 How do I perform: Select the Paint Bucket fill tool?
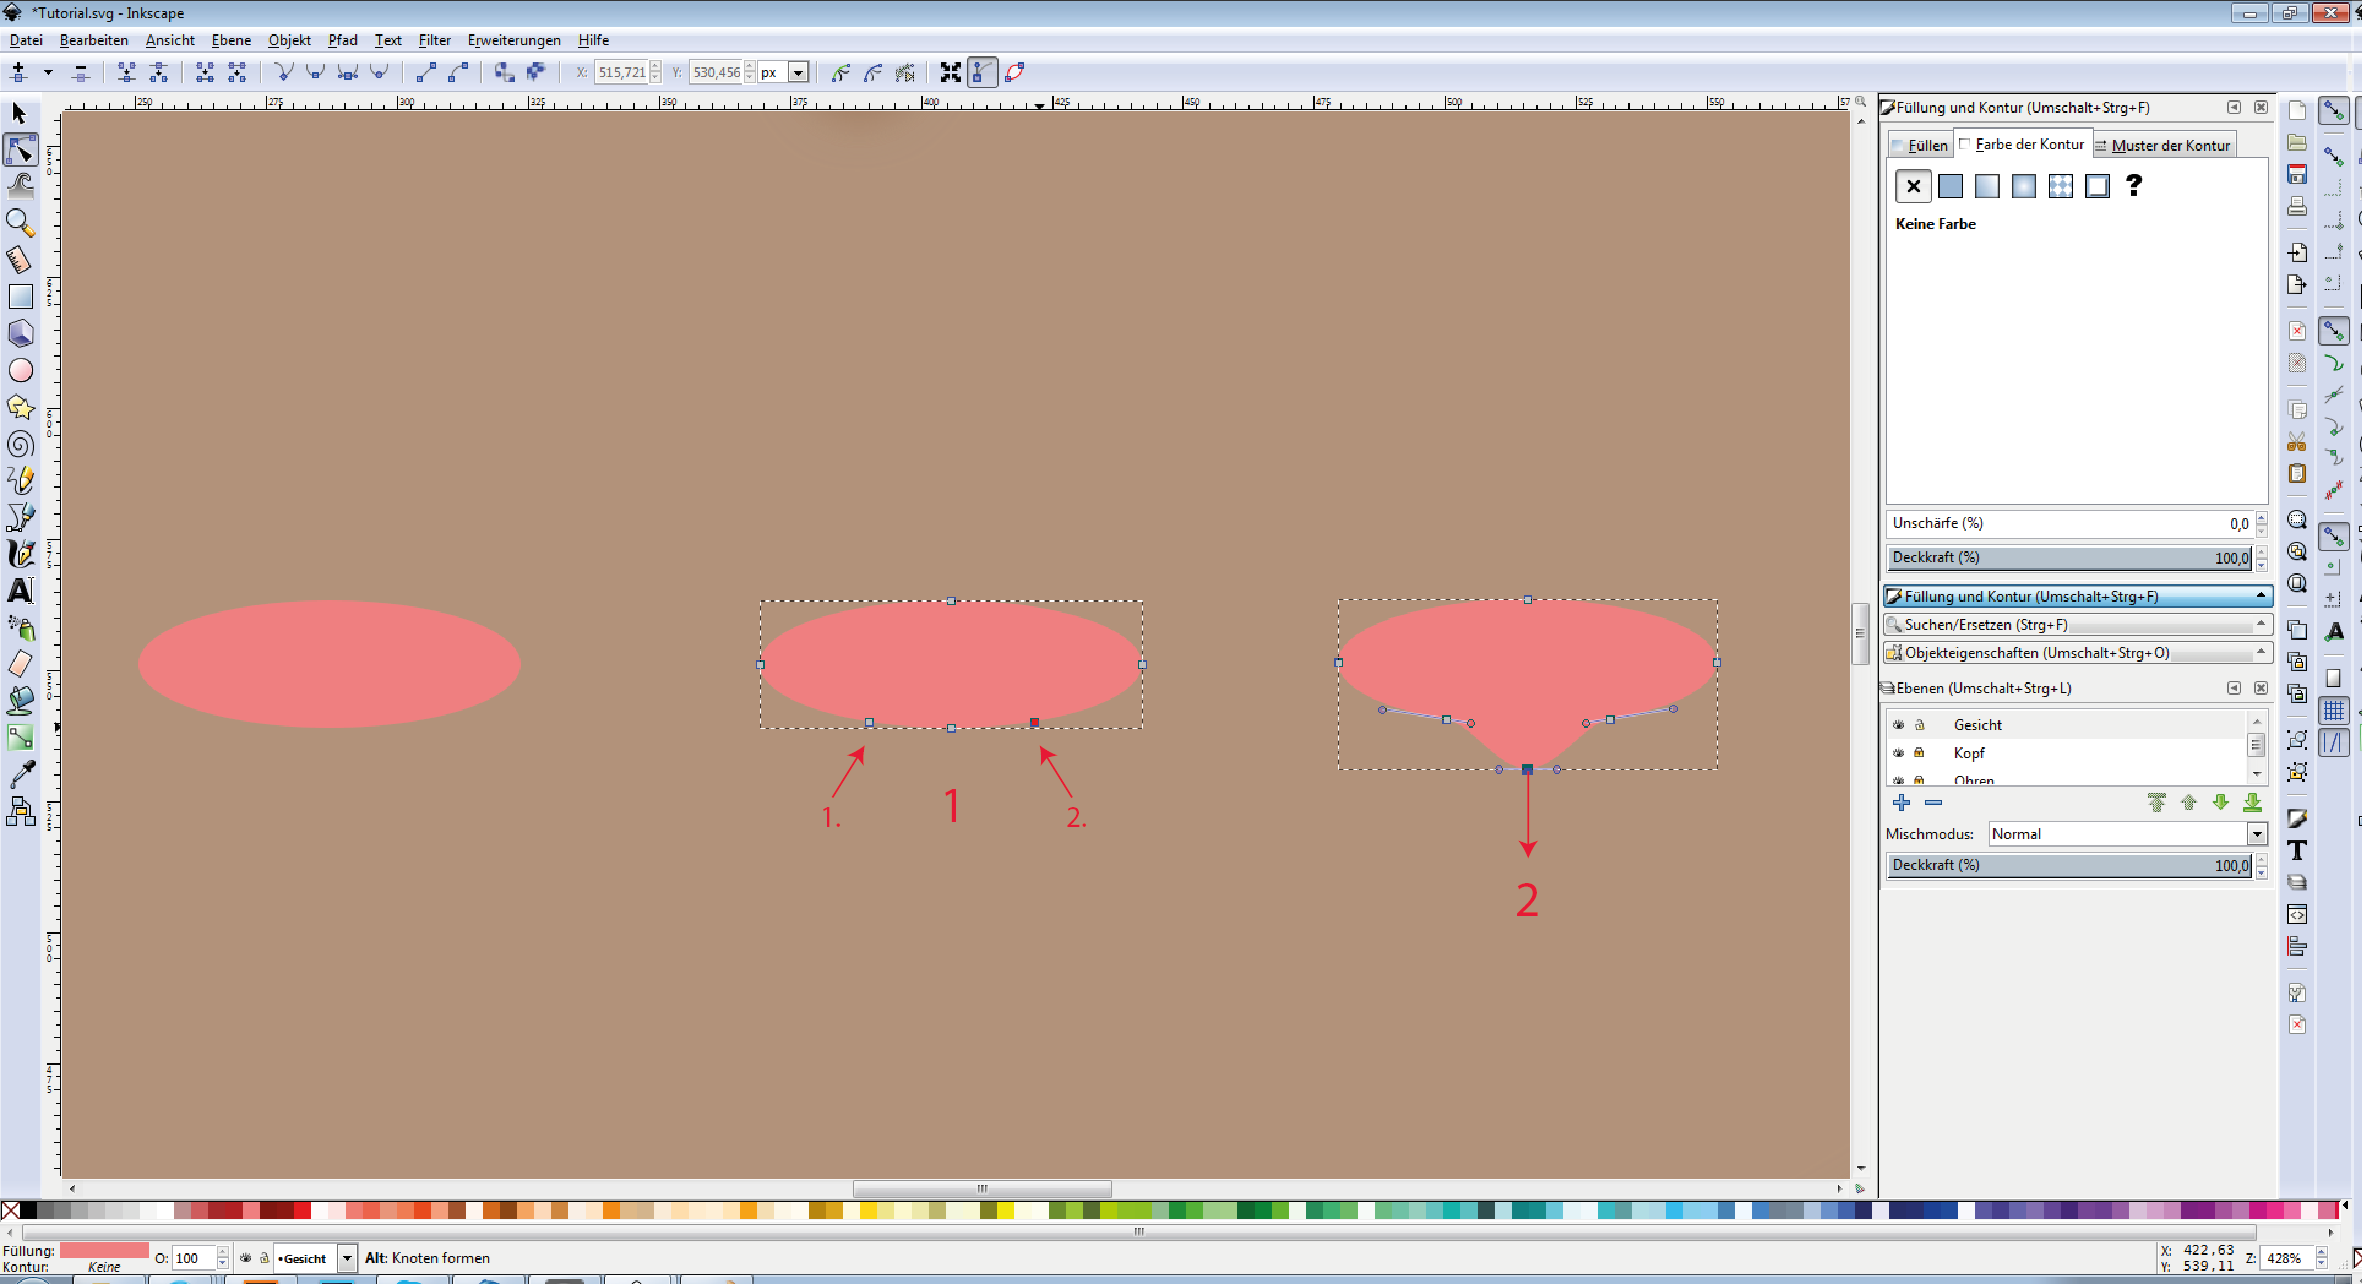20,700
